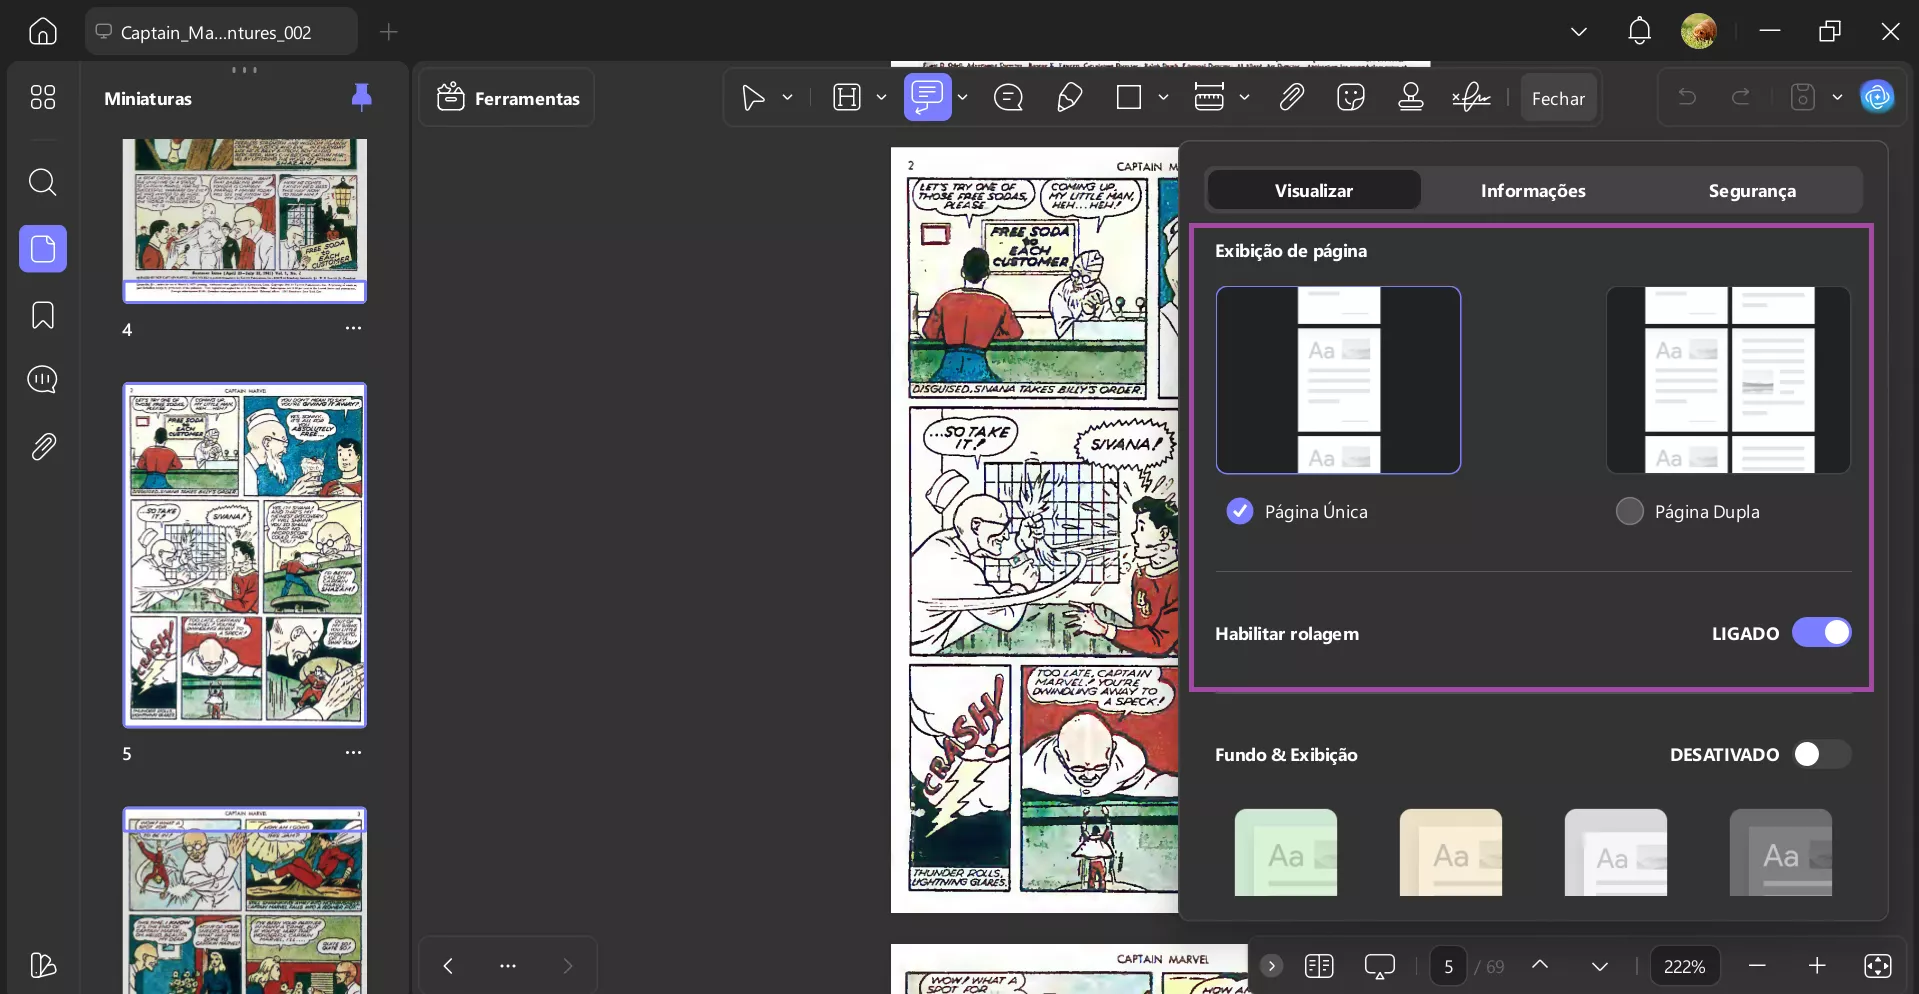This screenshot has width=1919, height=994.
Task: Click the attach file paperclip toolbar icon
Action: [x=1291, y=98]
